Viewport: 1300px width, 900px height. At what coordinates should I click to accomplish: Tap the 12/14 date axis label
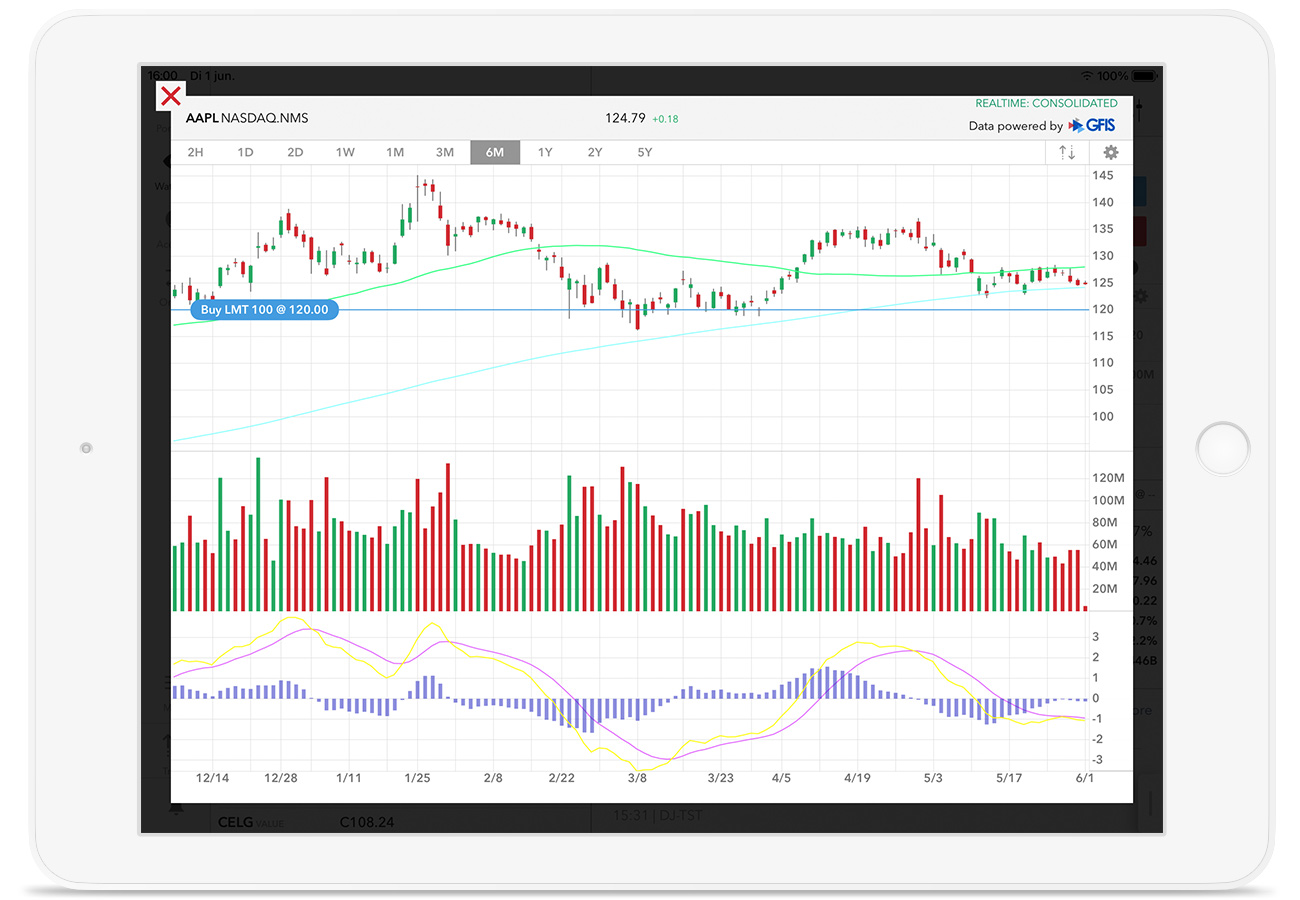click(212, 778)
